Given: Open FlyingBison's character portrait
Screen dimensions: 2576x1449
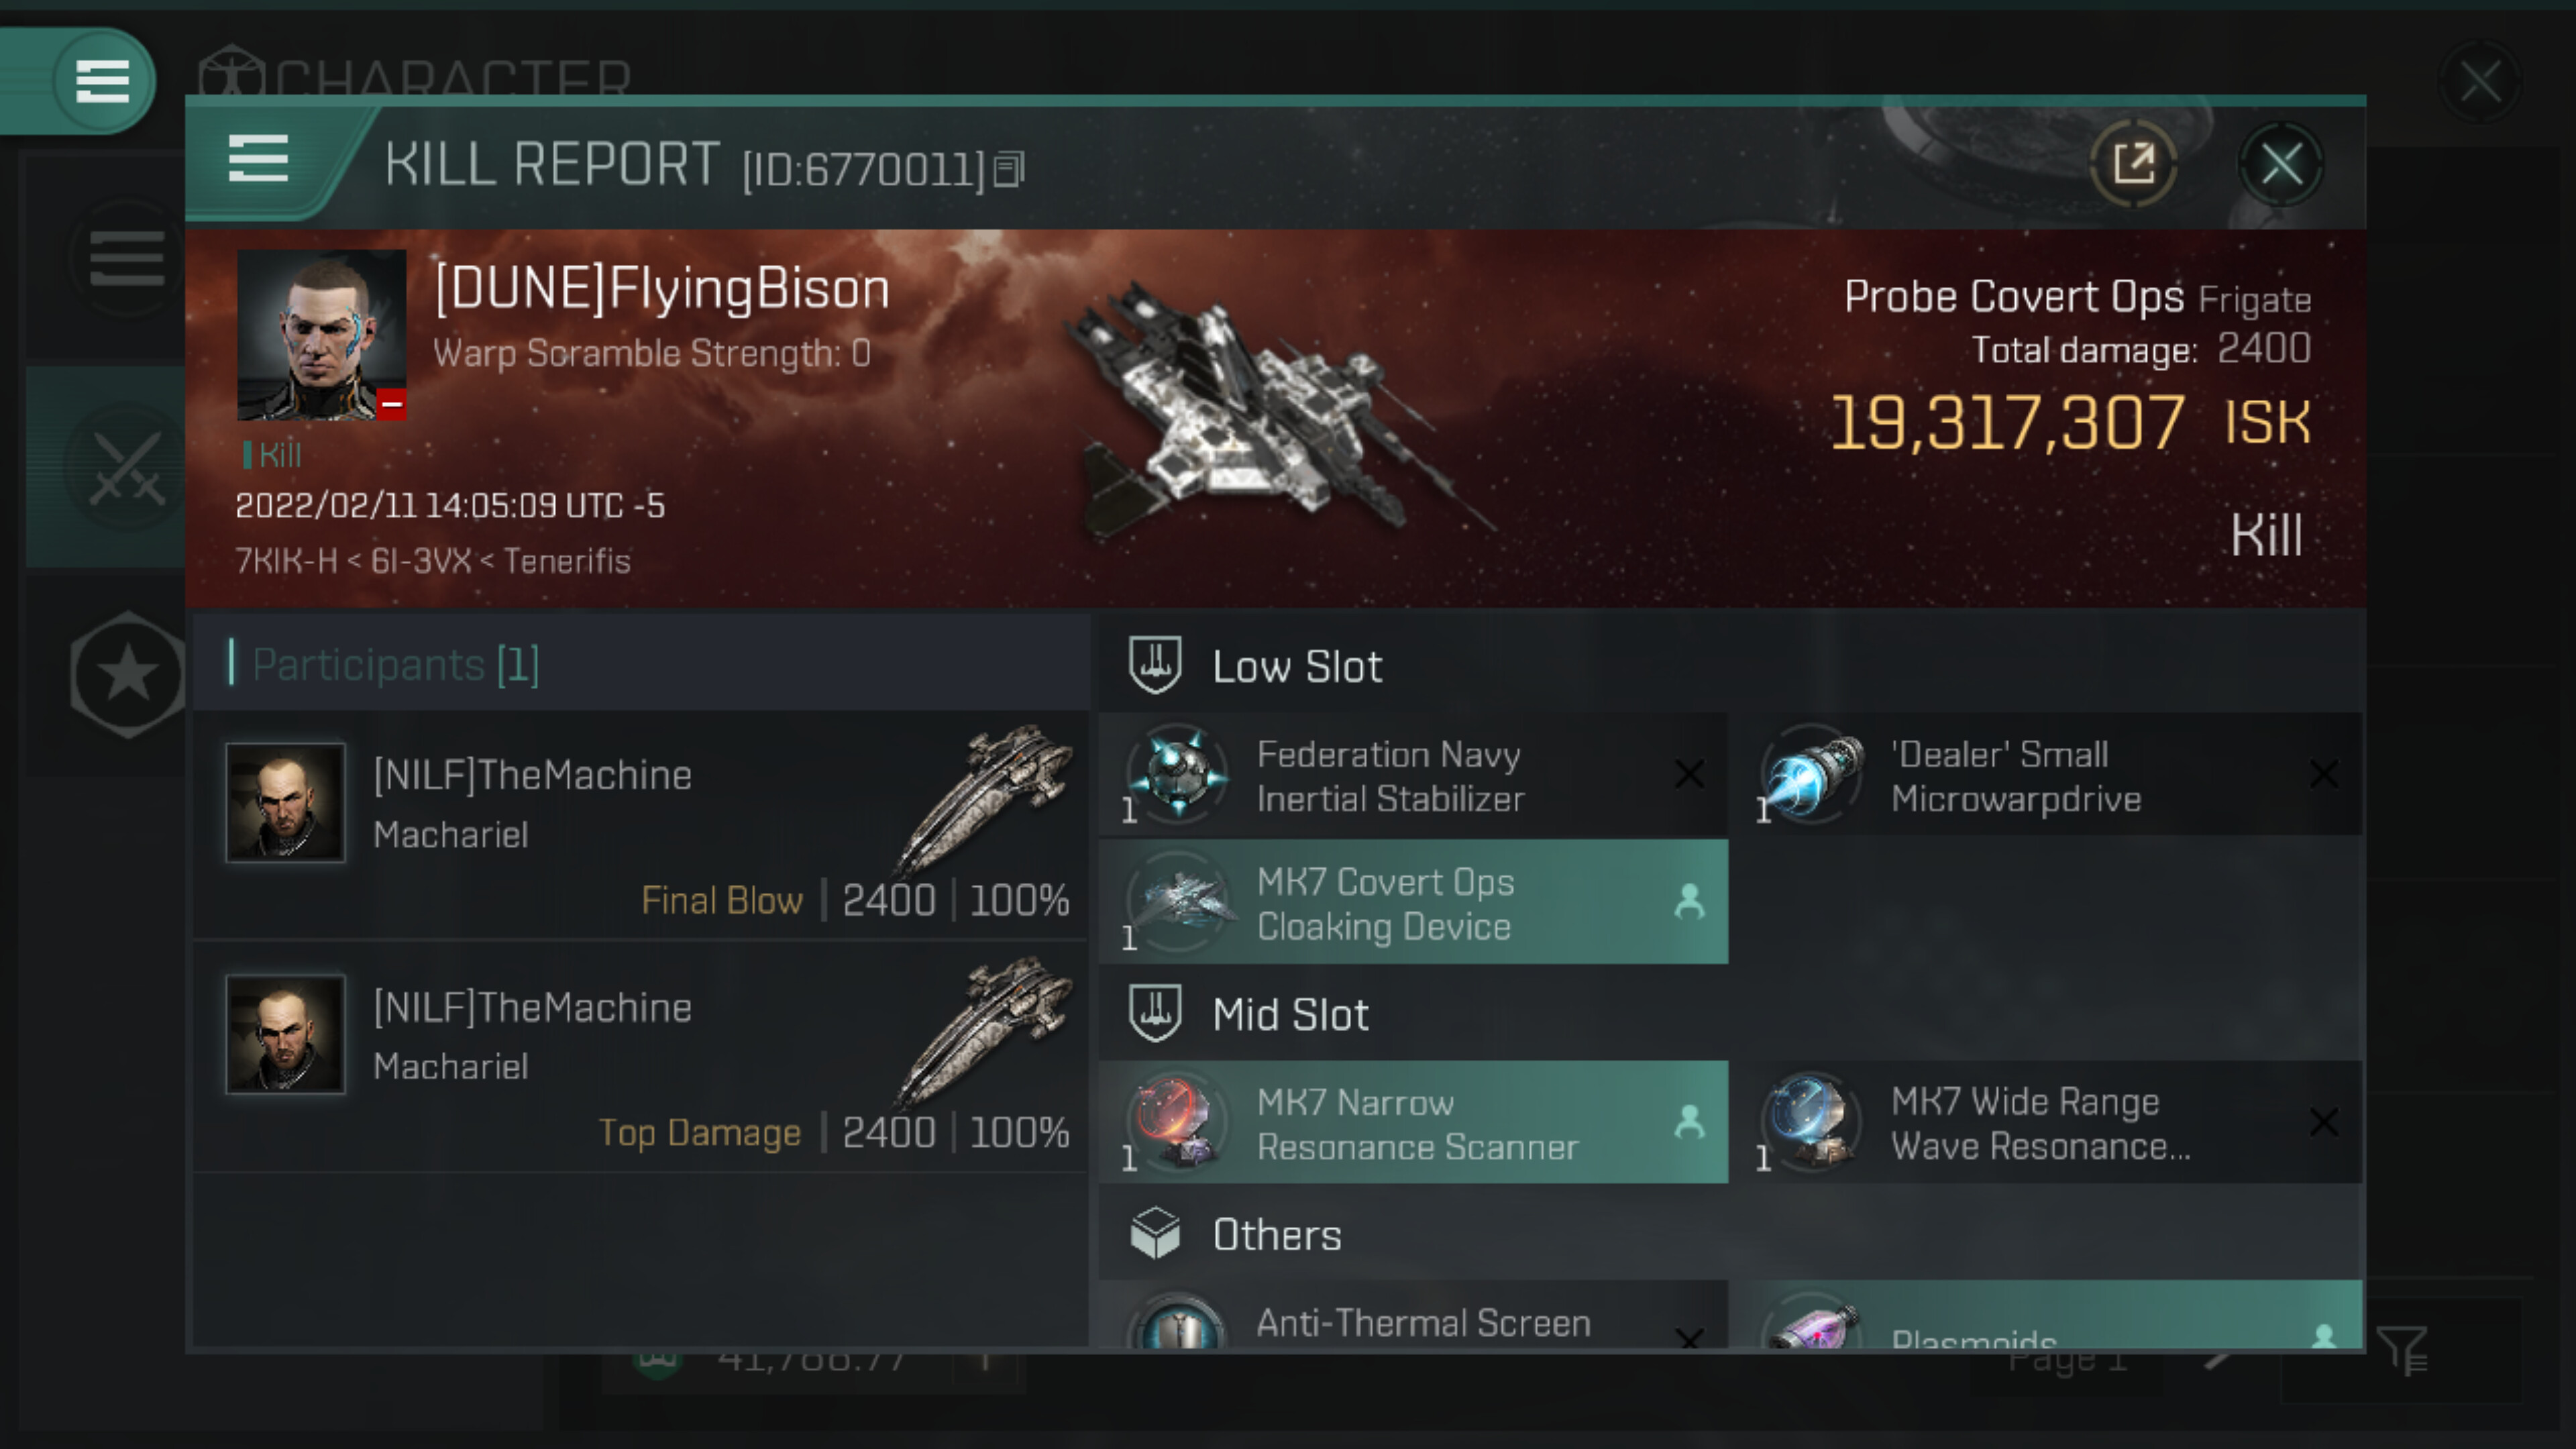Looking at the screenshot, I should [x=321, y=334].
